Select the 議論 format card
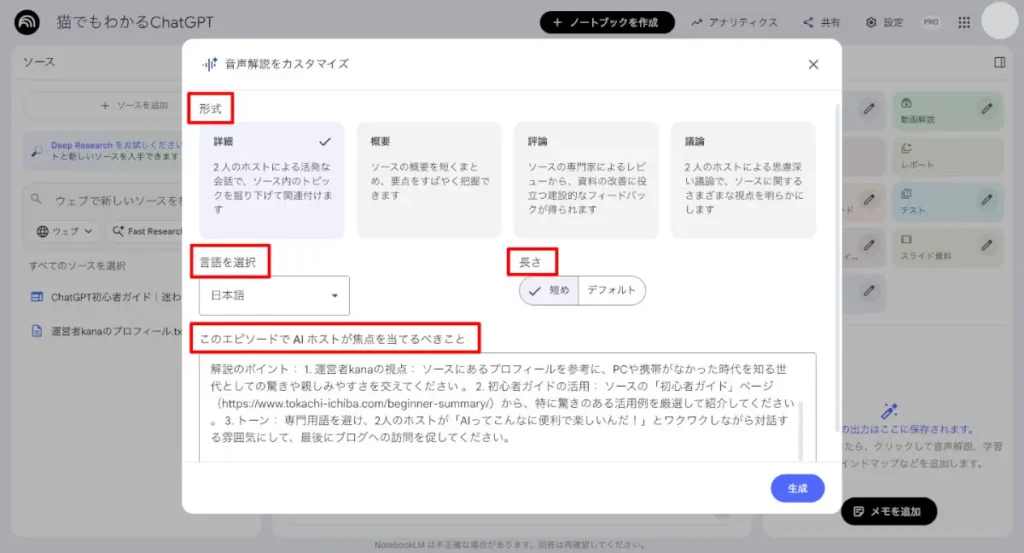 click(743, 180)
